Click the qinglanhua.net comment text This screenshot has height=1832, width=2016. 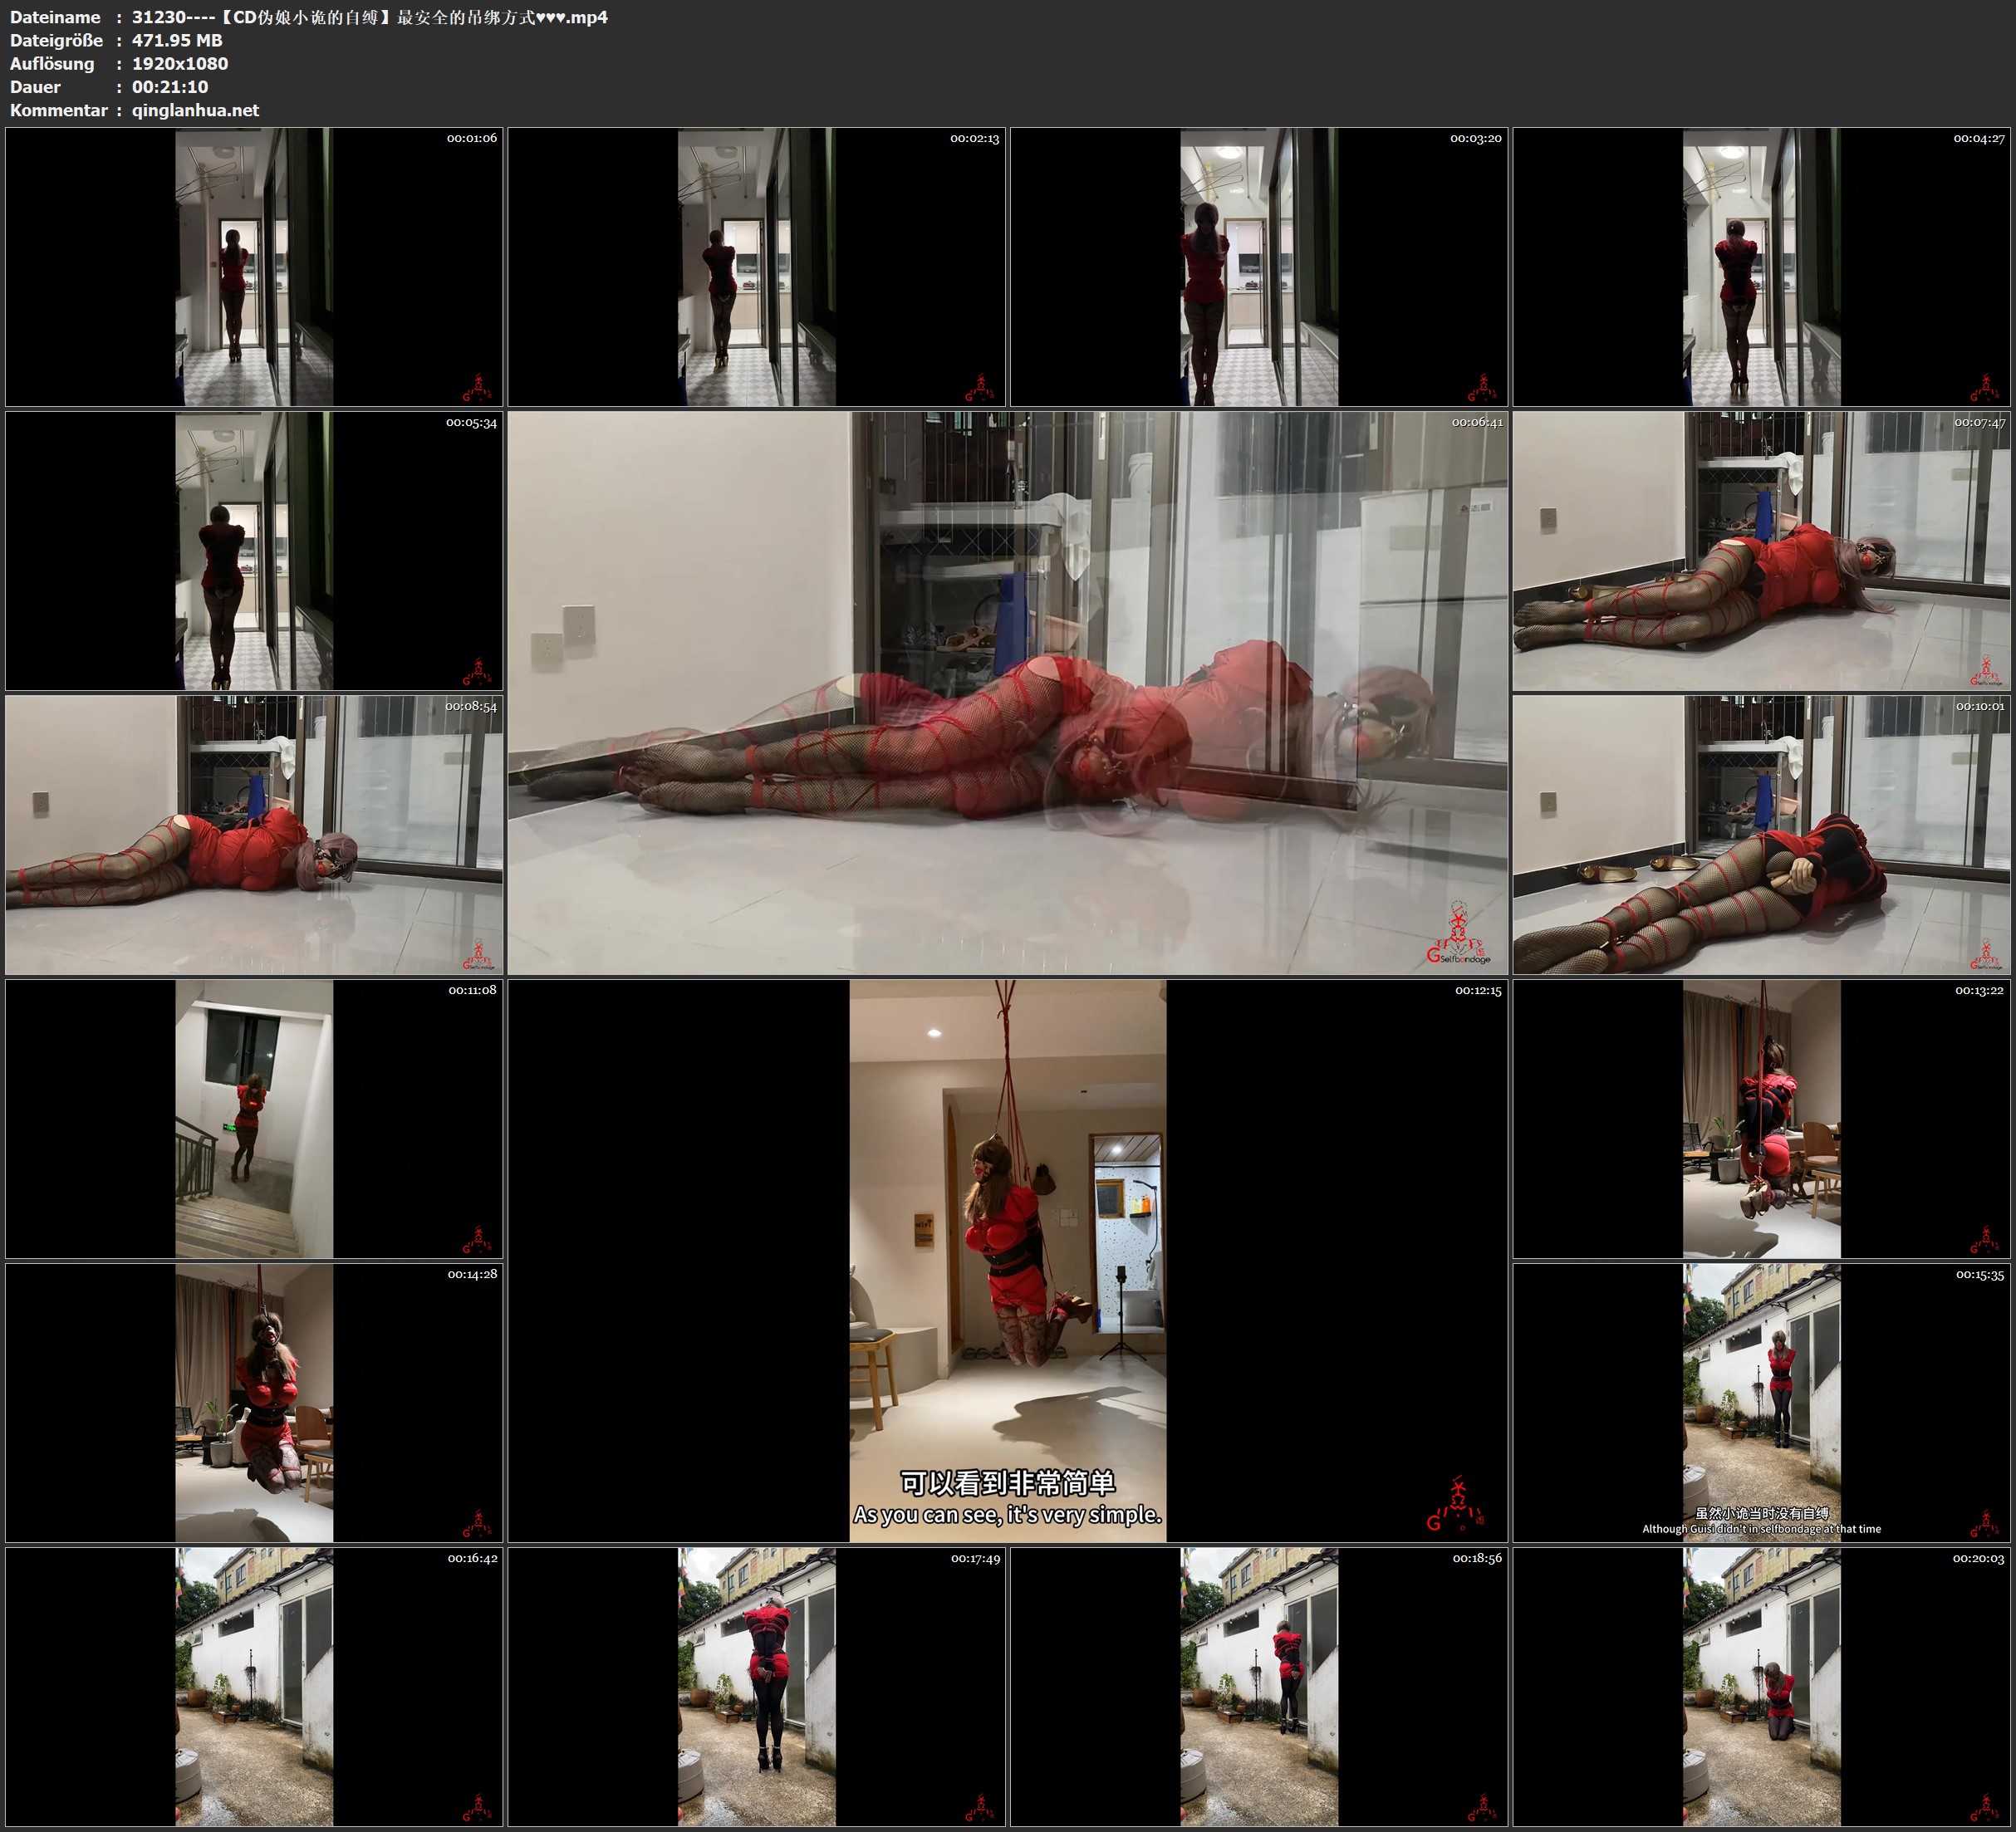(195, 110)
